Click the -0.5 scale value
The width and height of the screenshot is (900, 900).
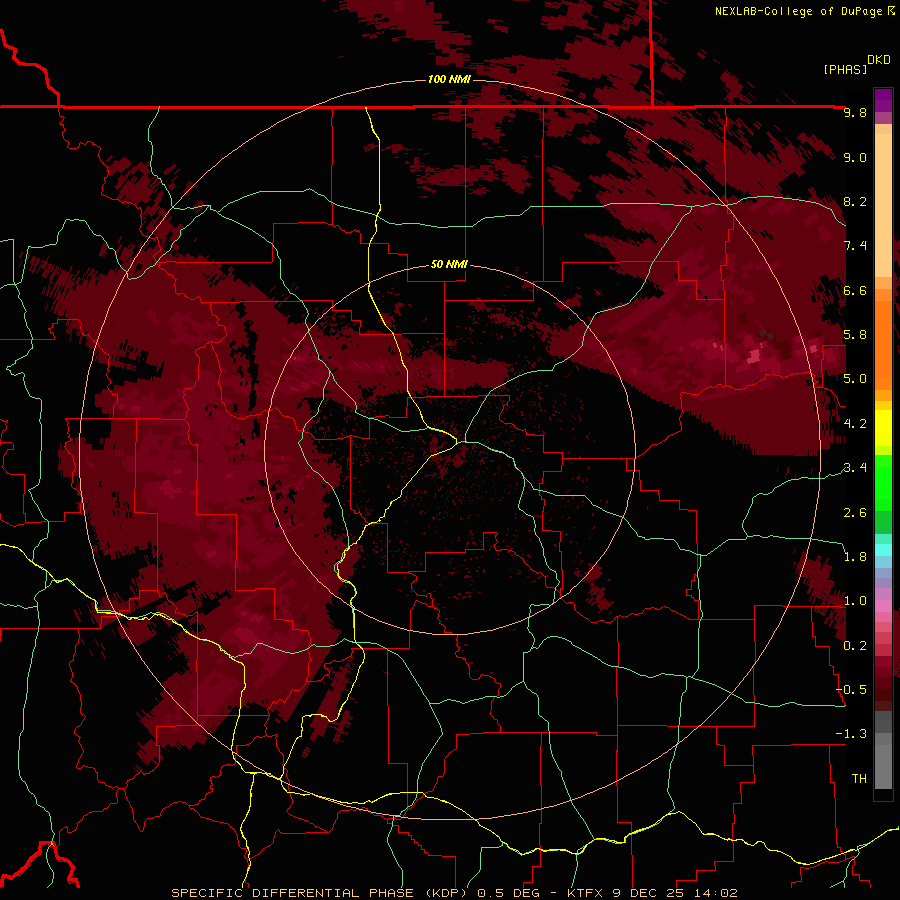[851, 690]
